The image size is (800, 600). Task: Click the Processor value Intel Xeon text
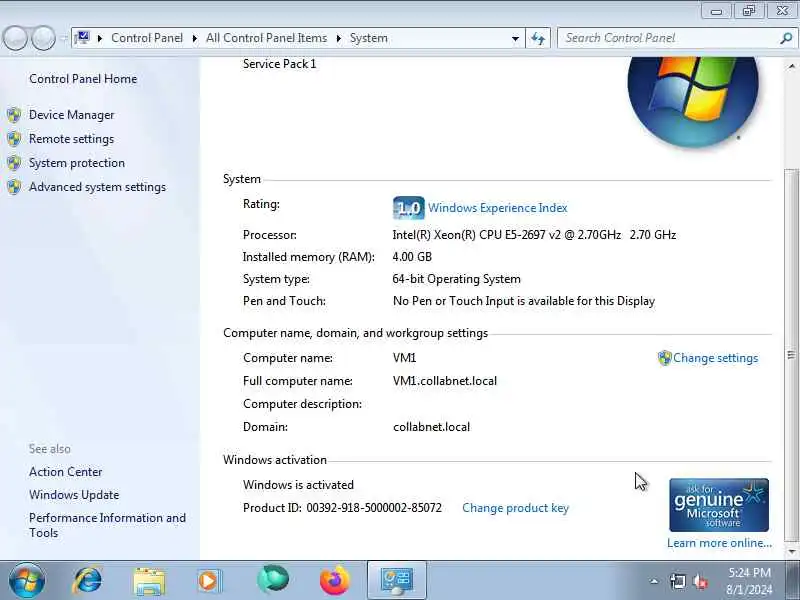(x=534, y=235)
